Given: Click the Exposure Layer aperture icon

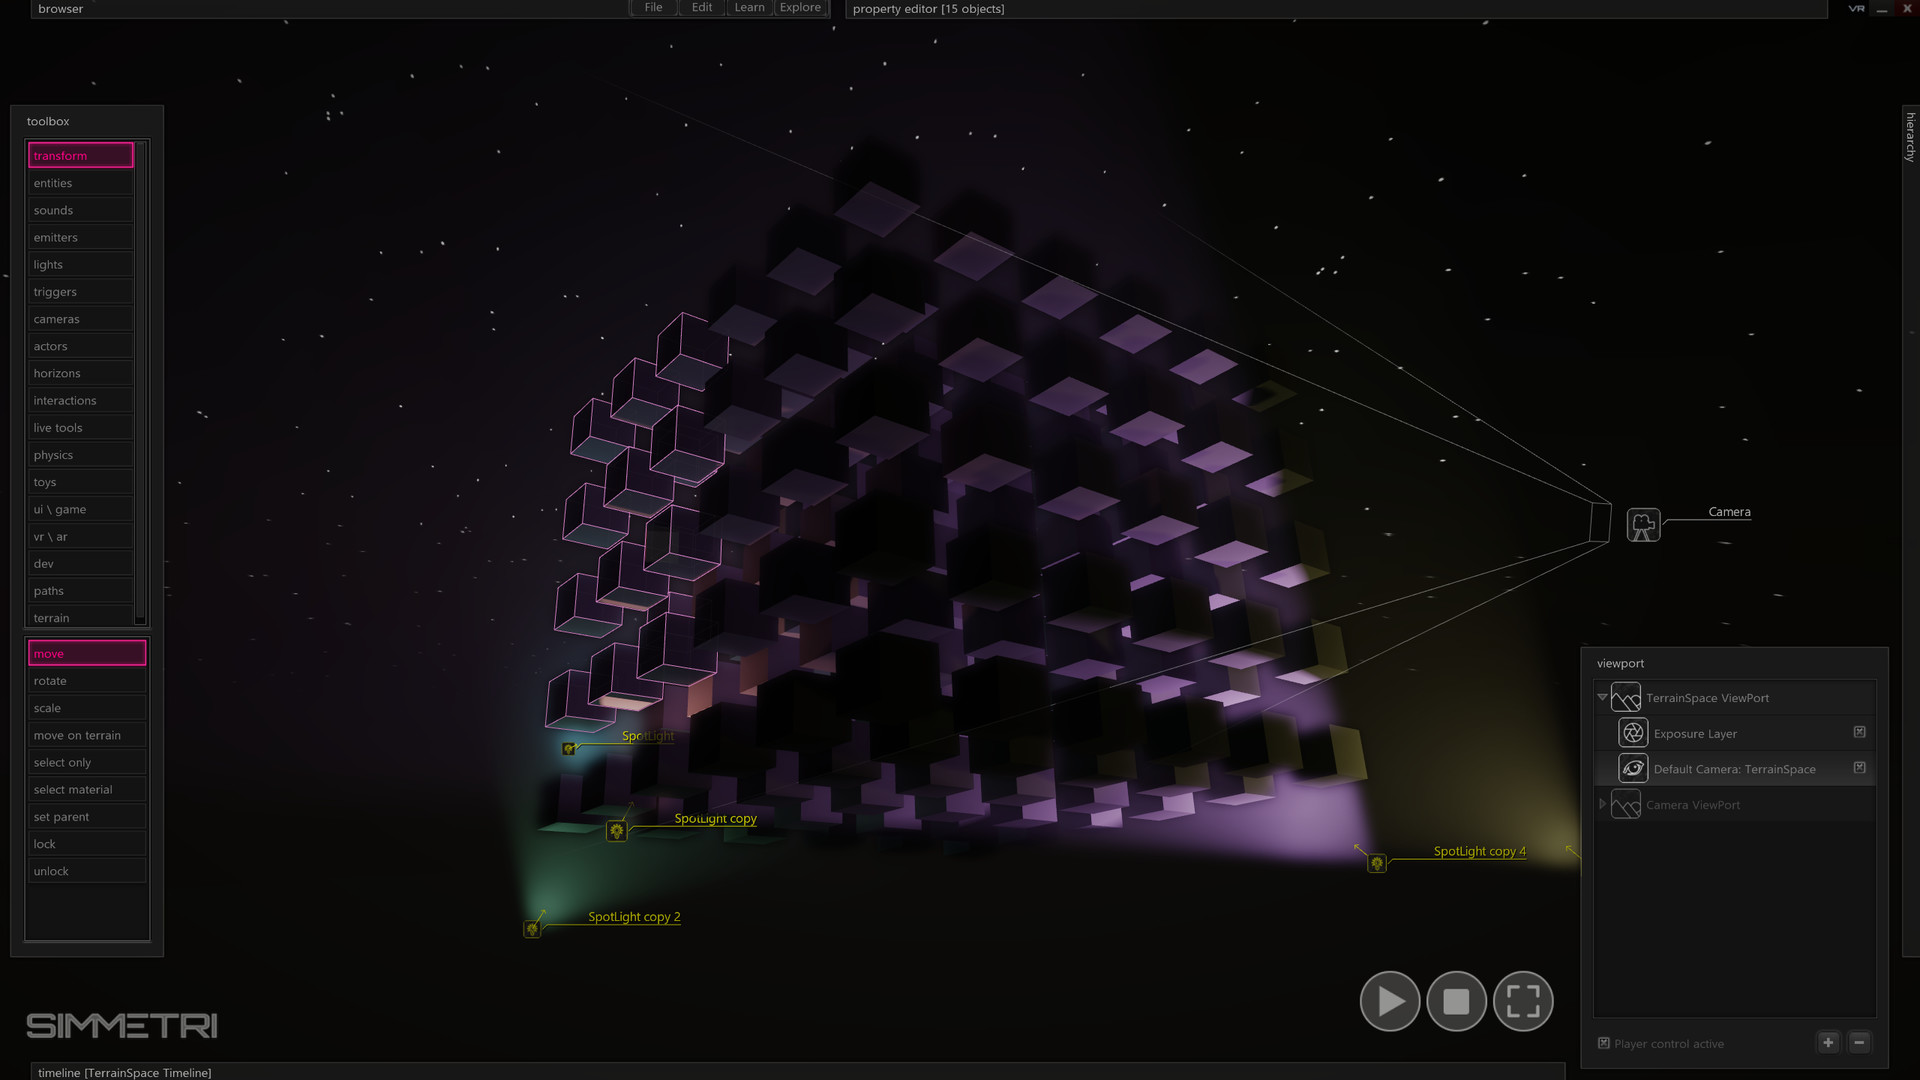Looking at the screenshot, I should 1633,733.
